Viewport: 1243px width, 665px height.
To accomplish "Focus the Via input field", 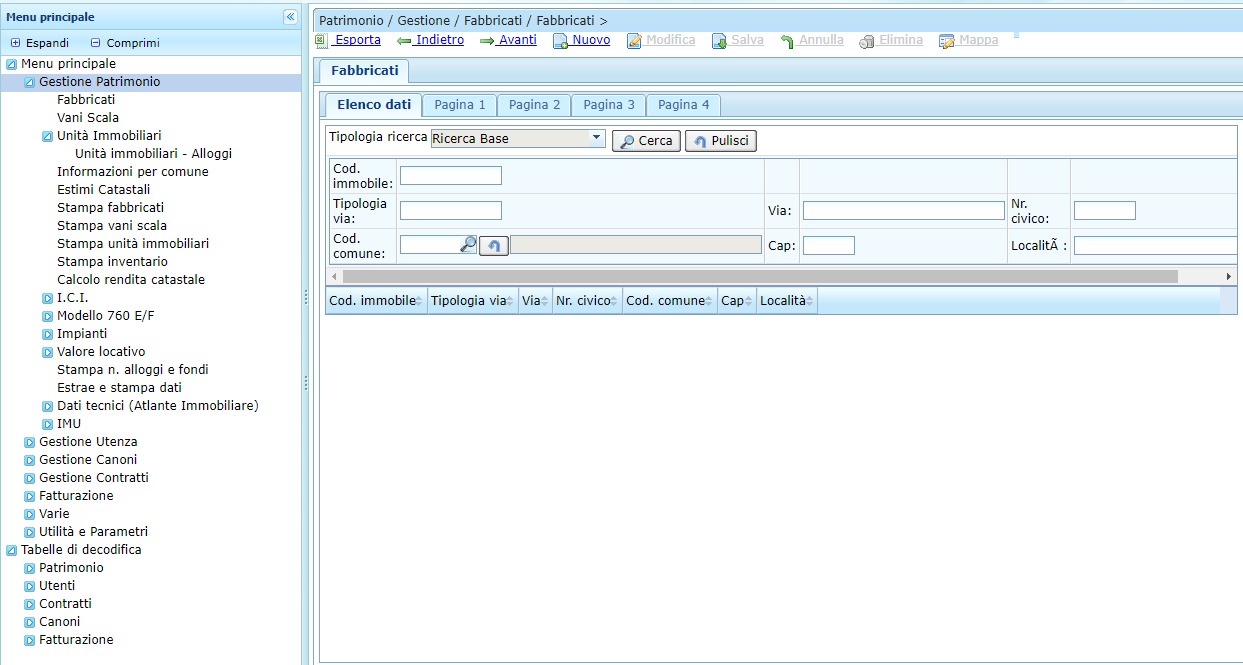I will coord(904,210).
